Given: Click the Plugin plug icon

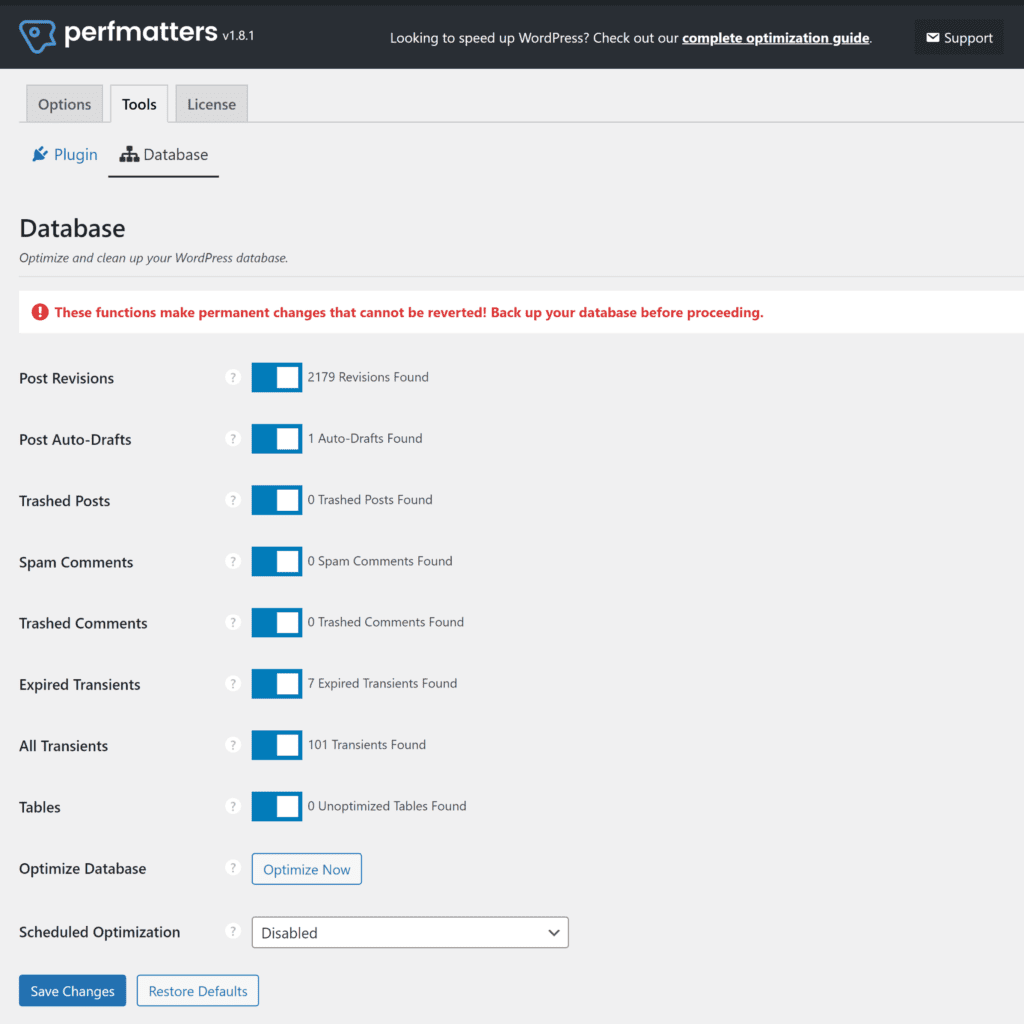Looking at the screenshot, I should coord(40,154).
